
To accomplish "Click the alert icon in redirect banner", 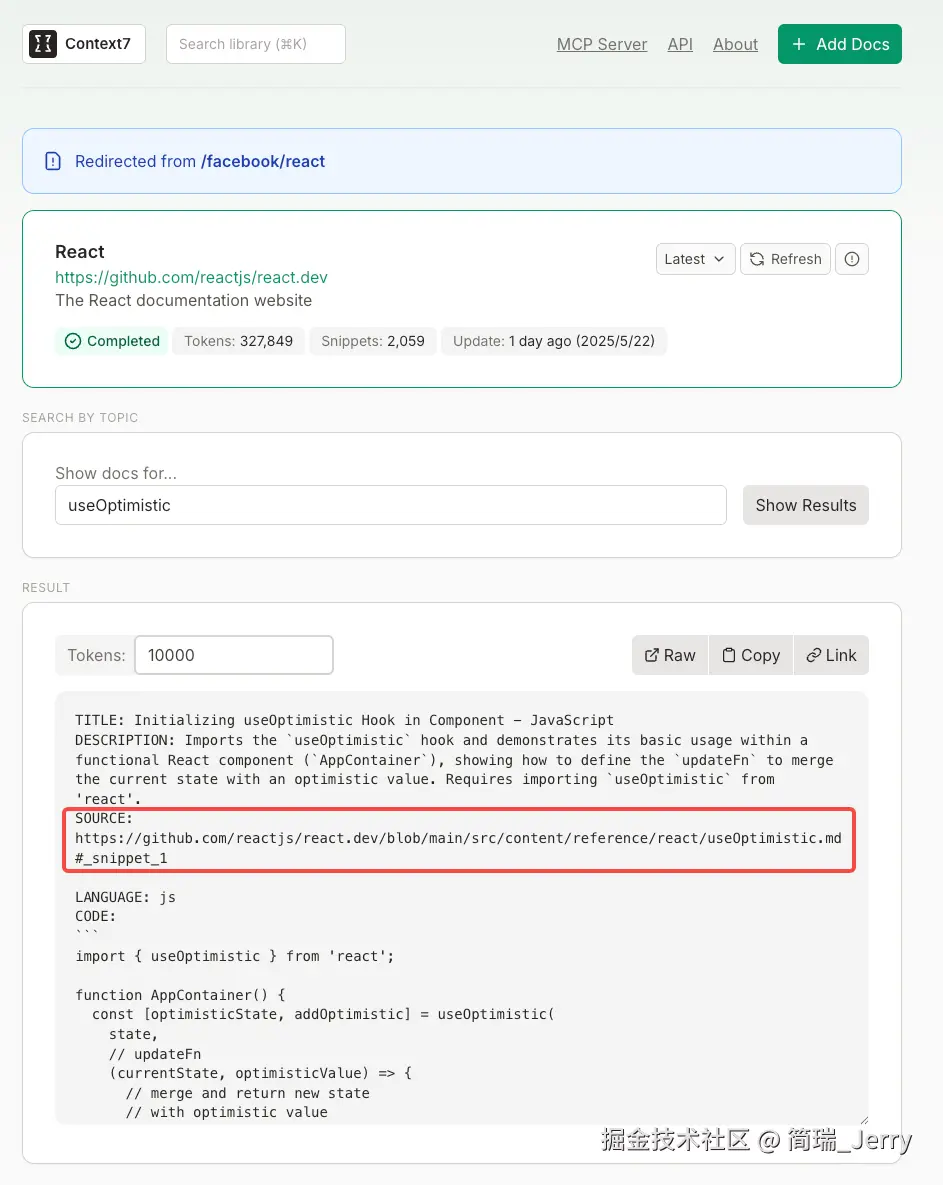I will click(53, 161).
